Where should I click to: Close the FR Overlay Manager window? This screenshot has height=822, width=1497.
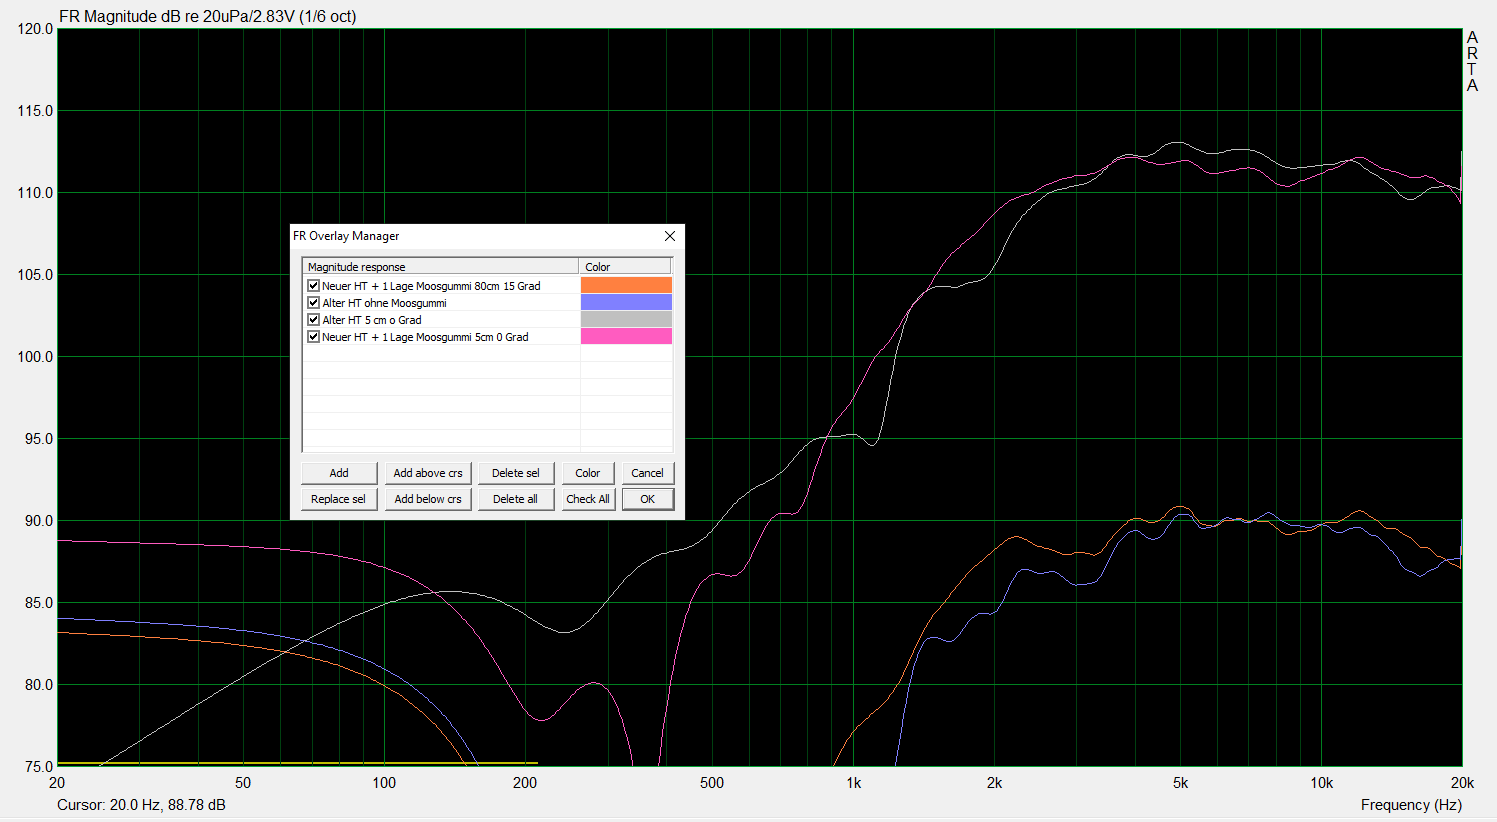point(670,236)
